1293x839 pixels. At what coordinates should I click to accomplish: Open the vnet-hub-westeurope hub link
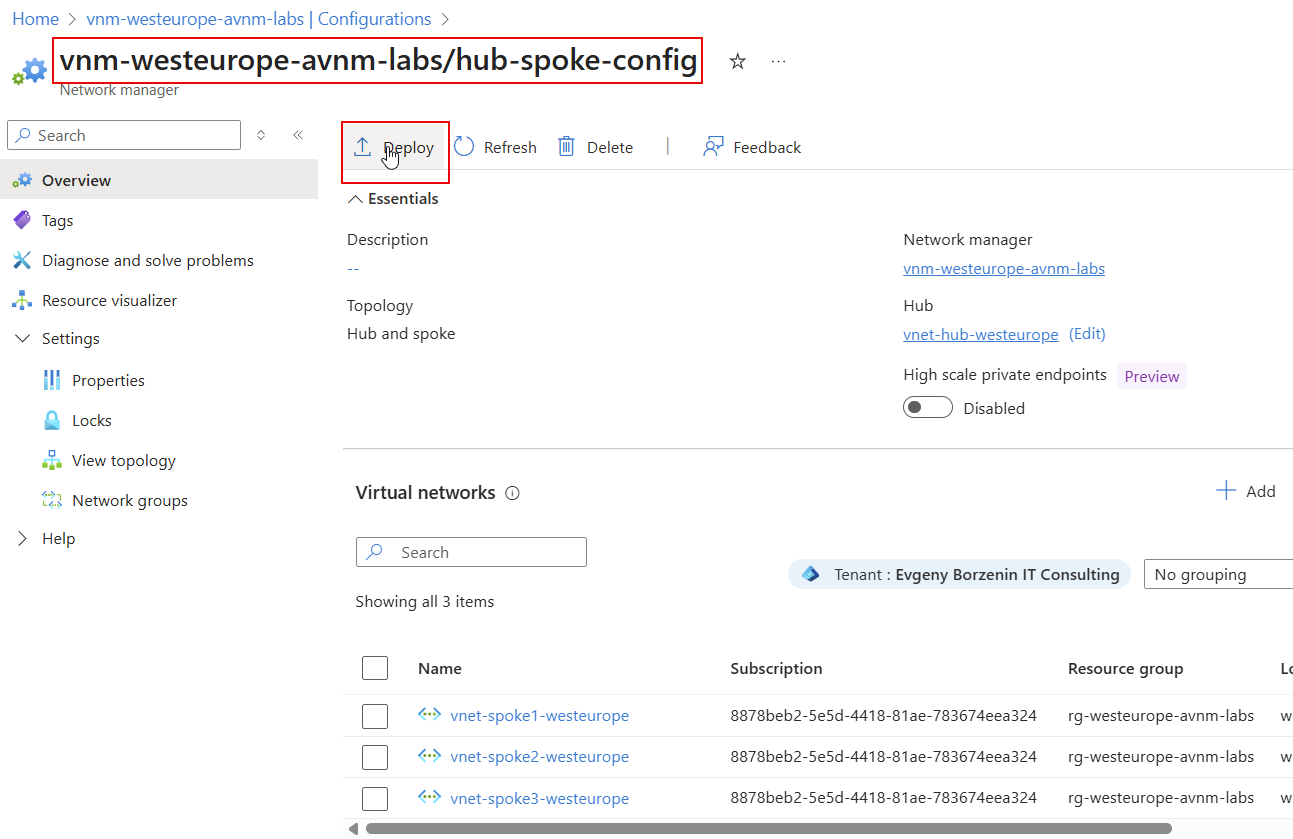coord(981,333)
